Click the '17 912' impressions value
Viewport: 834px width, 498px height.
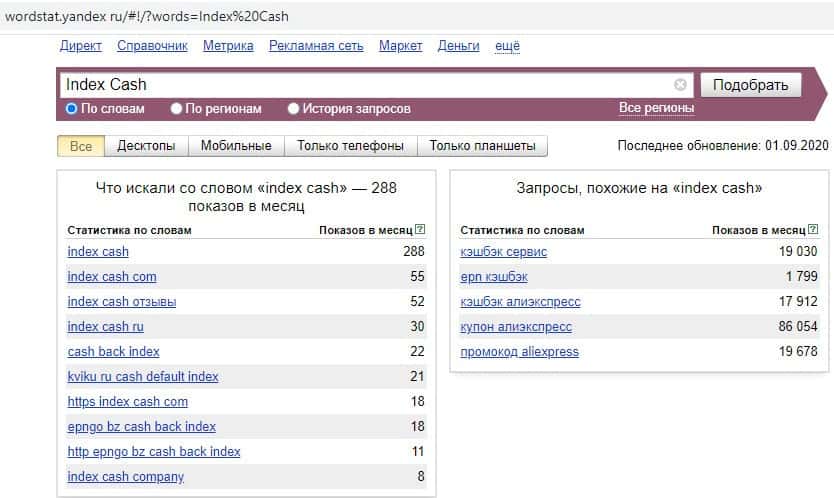coord(798,301)
